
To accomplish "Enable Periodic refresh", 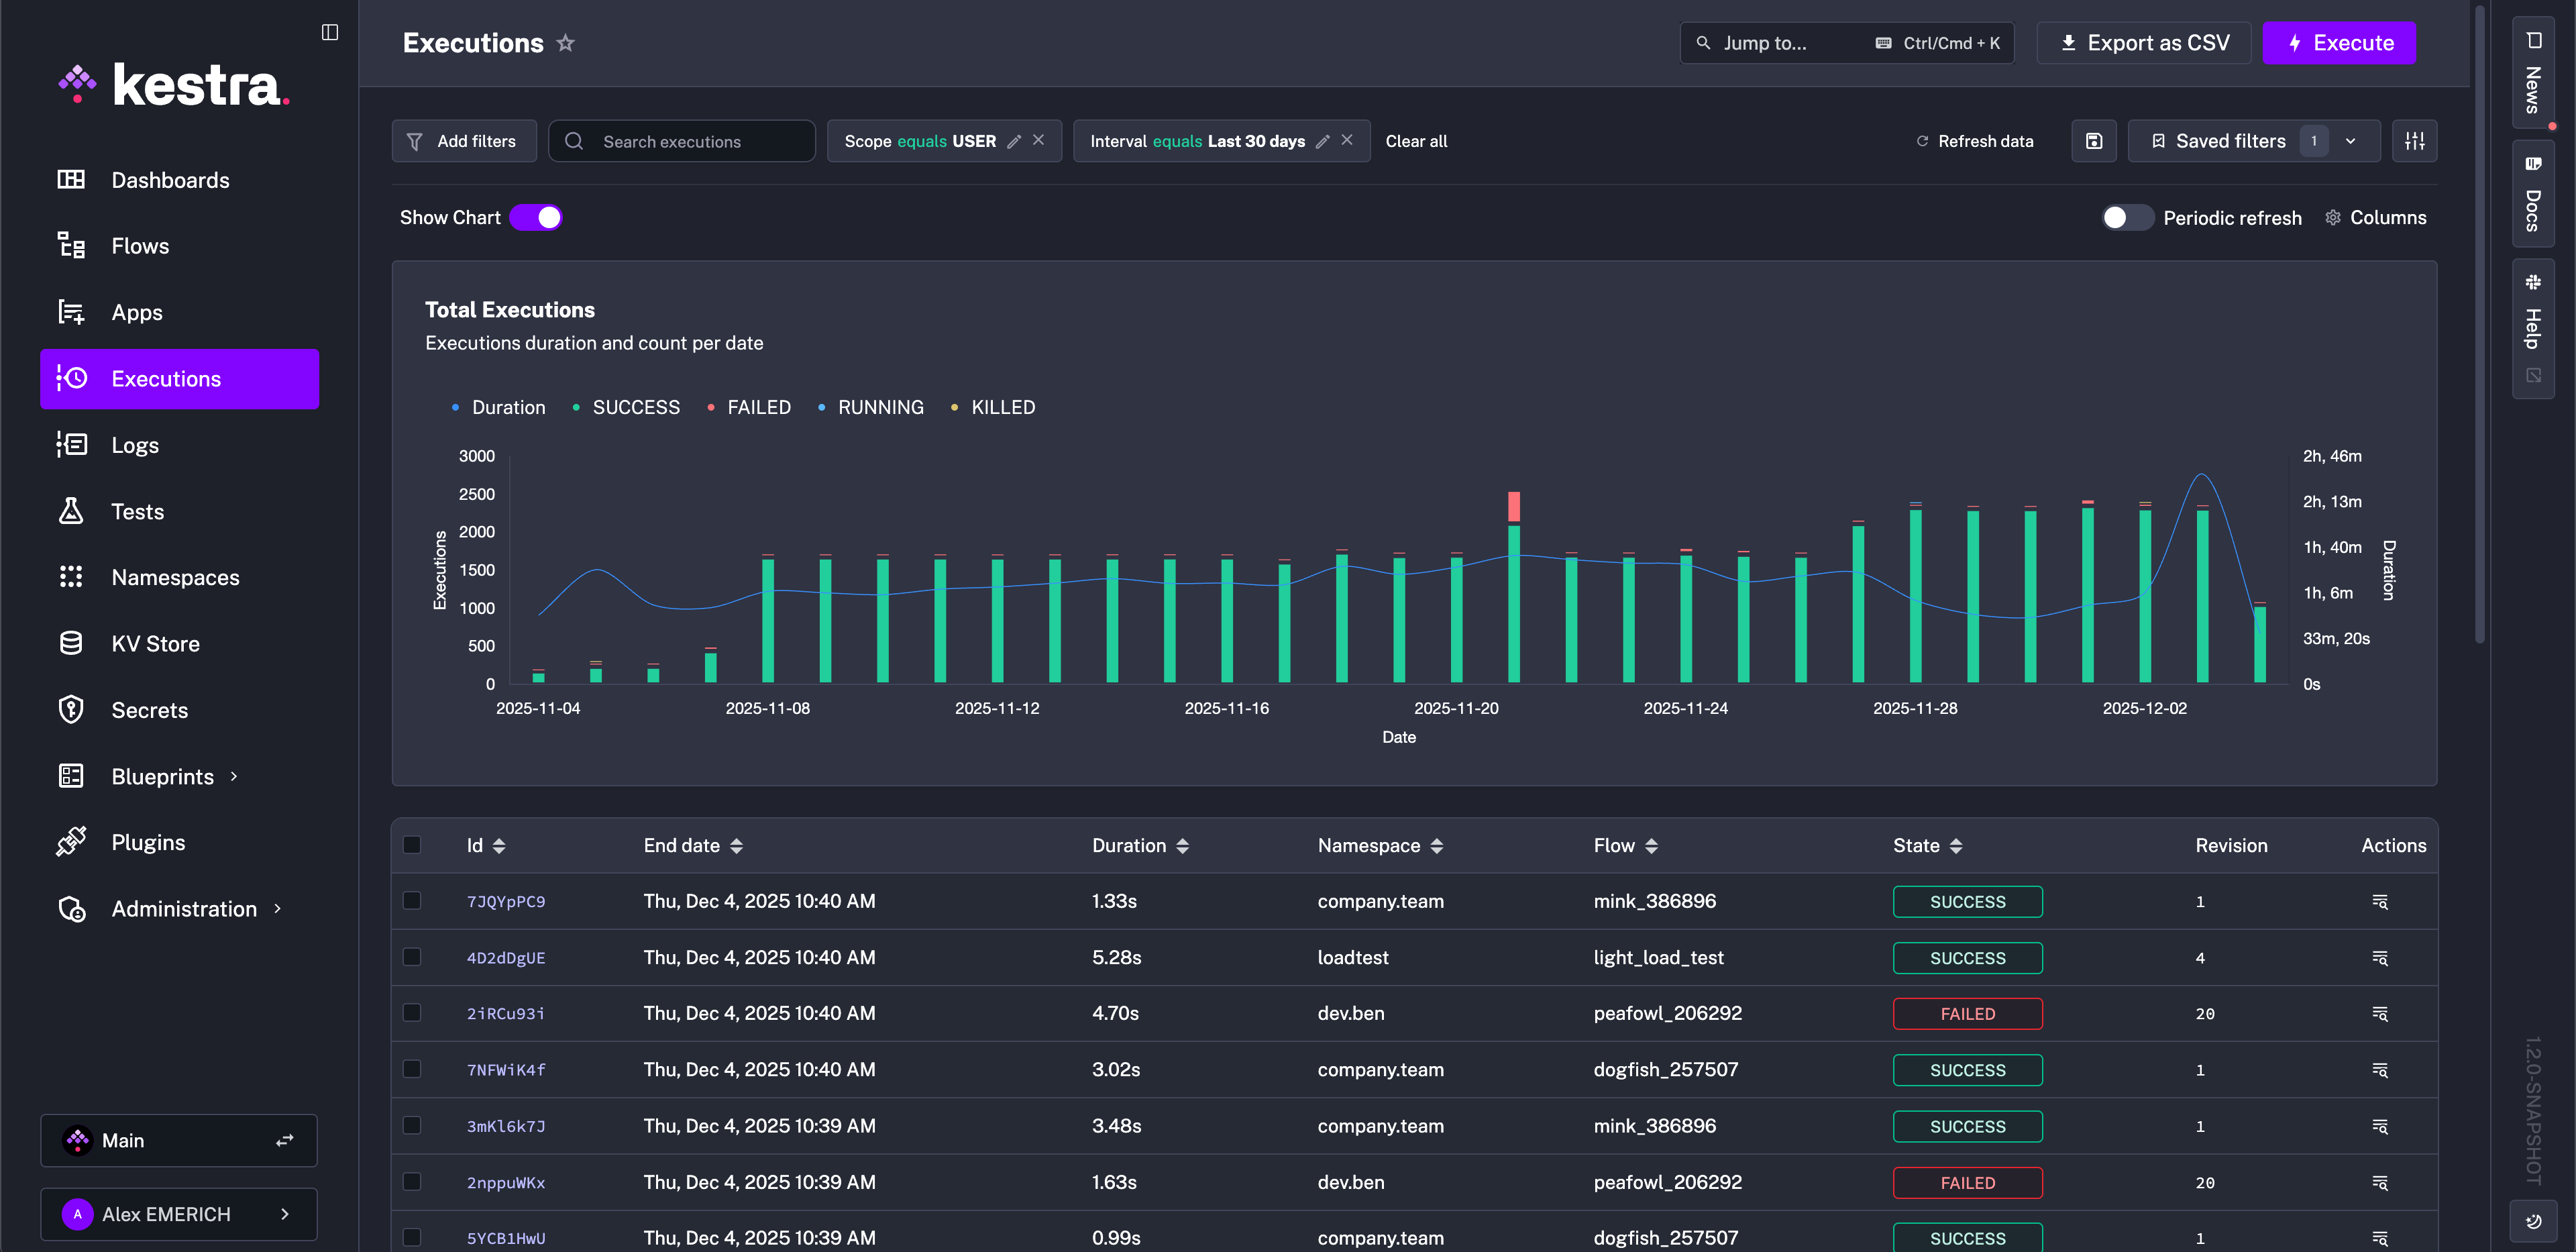I will (2127, 217).
